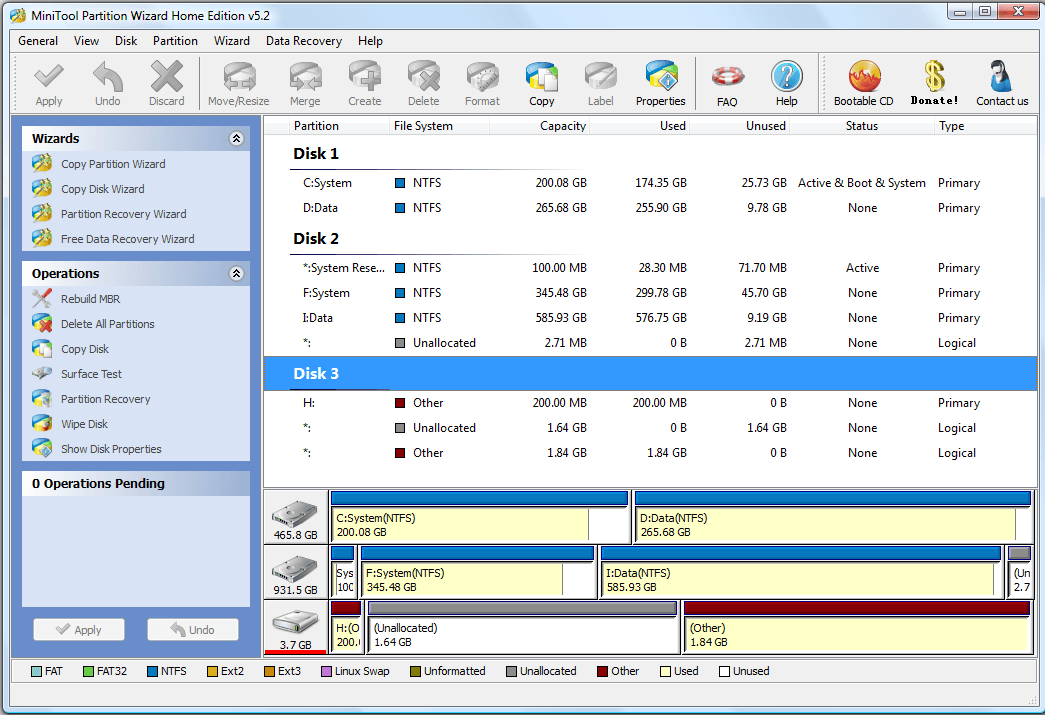Select the 3.7 GB disk icon
The height and width of the screenshot is (715, 1045).
(x=295, y=628)
